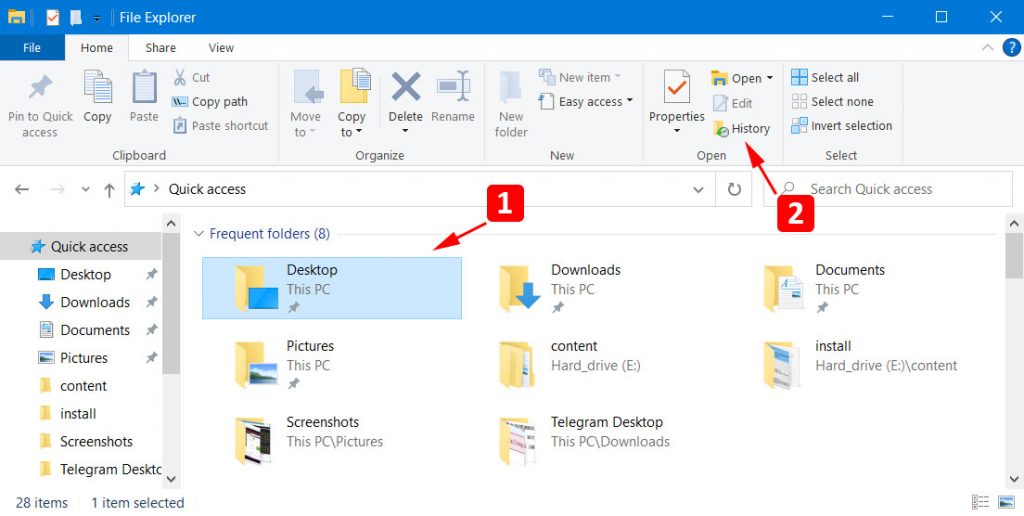Image resolution: width=1024 pixels, height=516 pixels.
Task: Expand the Easy access dropdown
Action: 630,102
